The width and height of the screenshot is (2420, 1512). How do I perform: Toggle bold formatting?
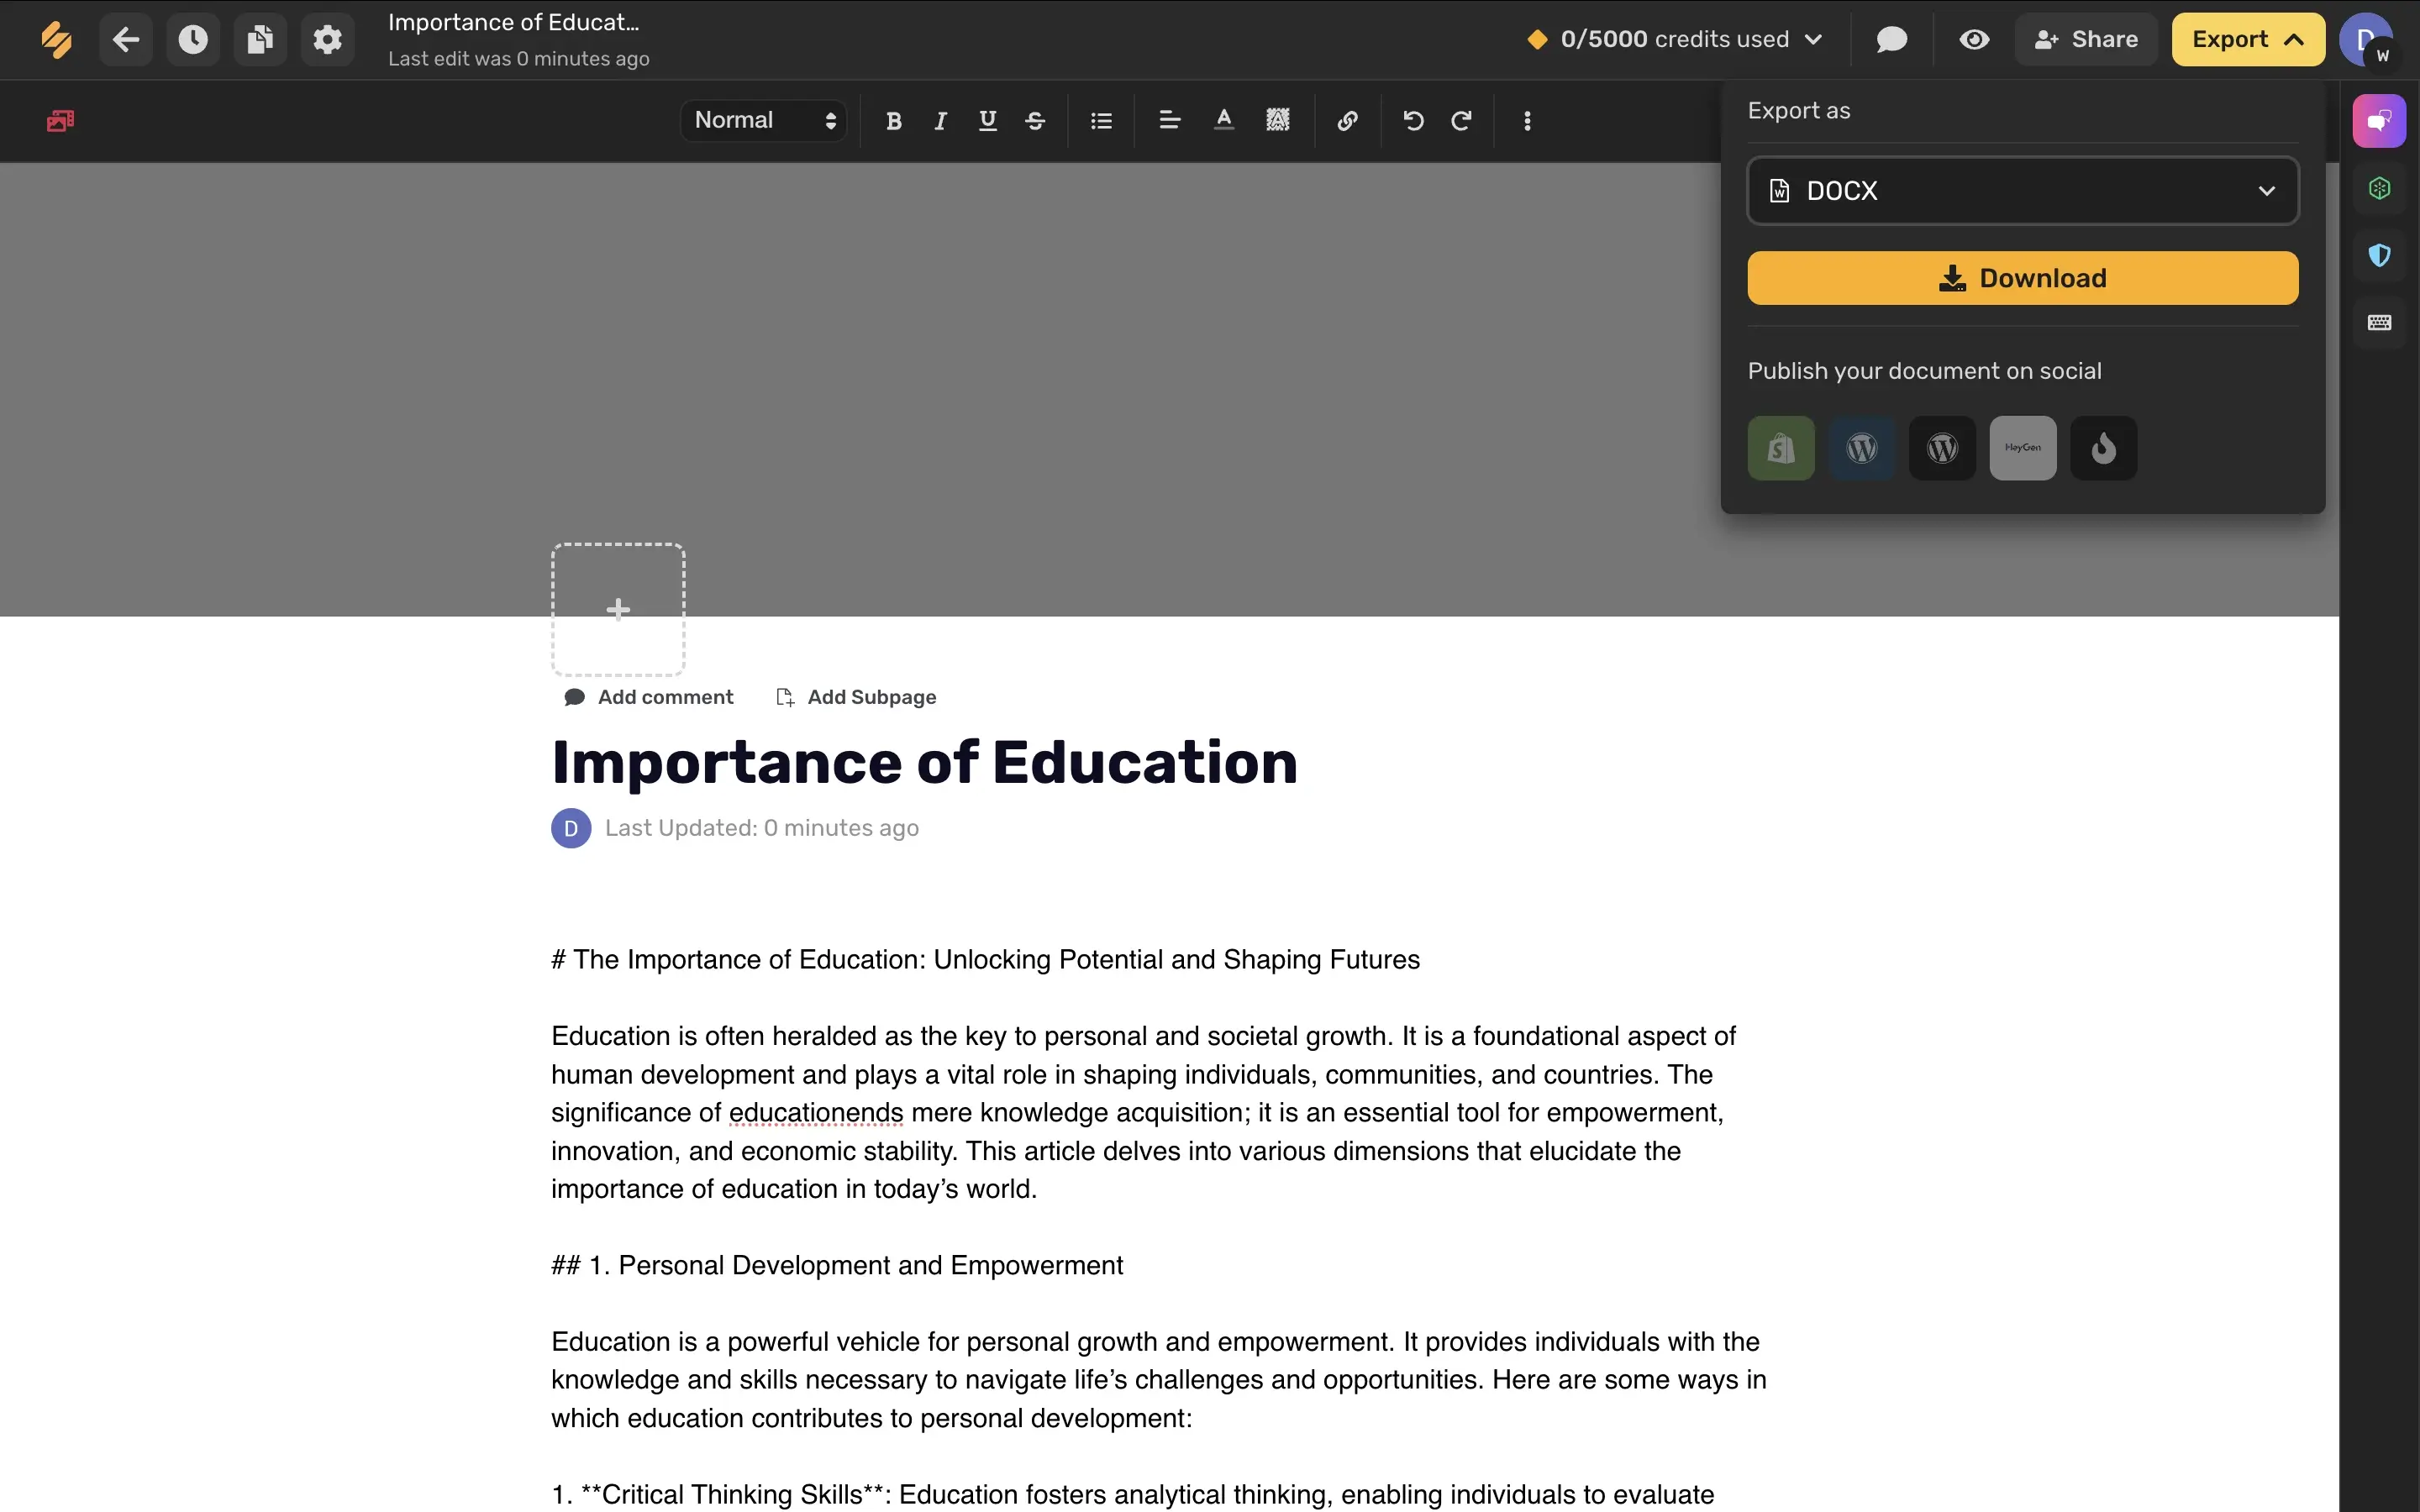tap(894, 121)
